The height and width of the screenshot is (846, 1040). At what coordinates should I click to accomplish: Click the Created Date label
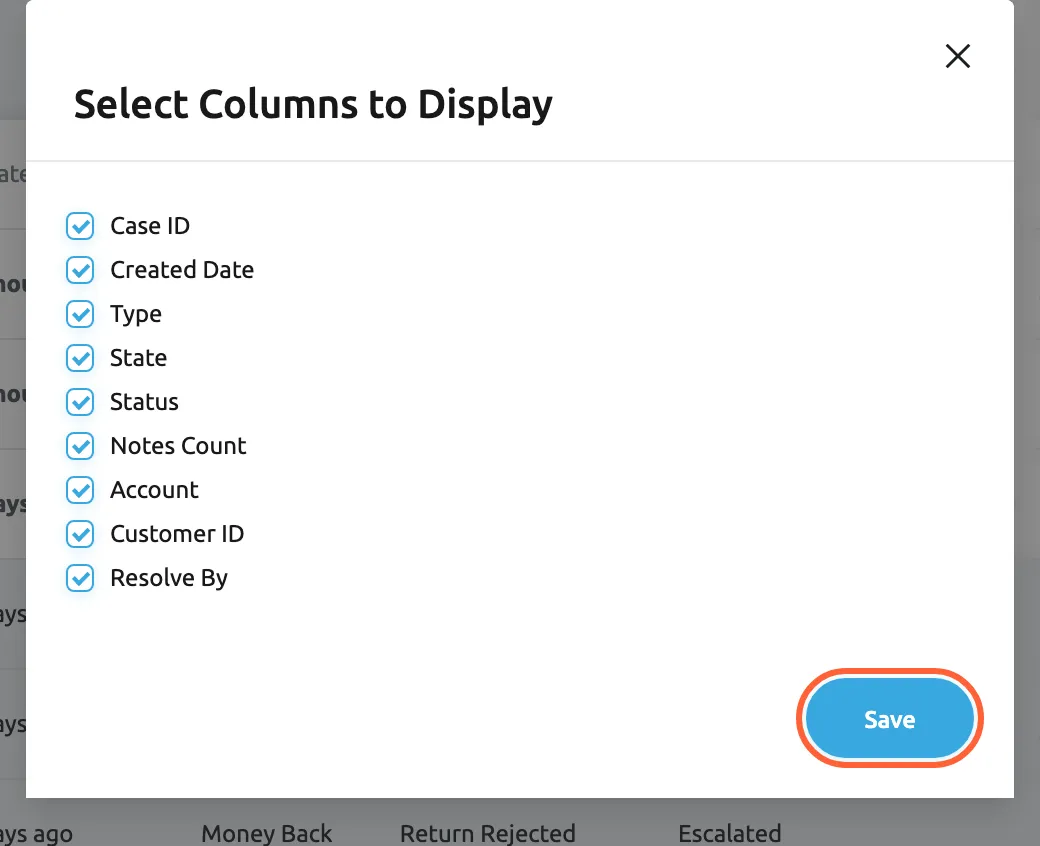click(182, 270)
